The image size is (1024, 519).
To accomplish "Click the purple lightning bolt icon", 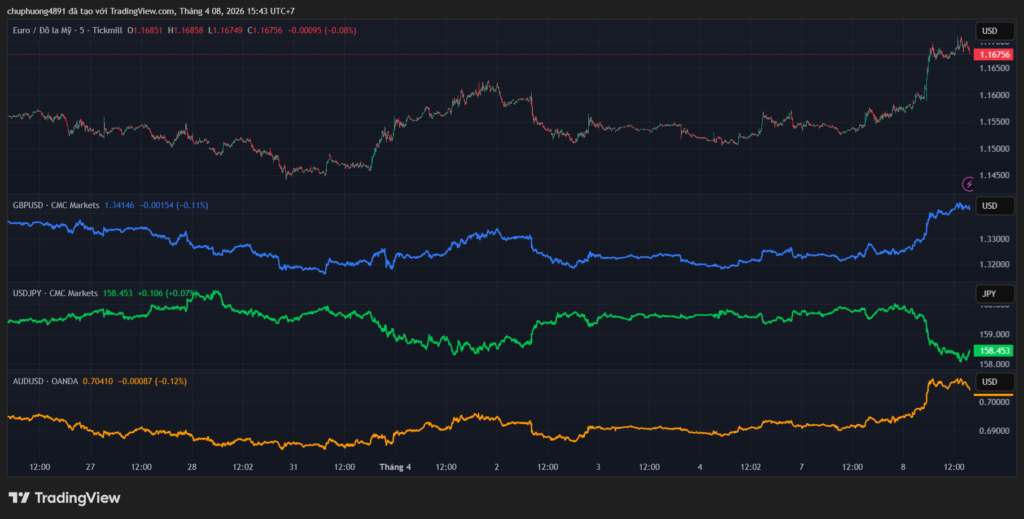I will (x=968, y=184).
